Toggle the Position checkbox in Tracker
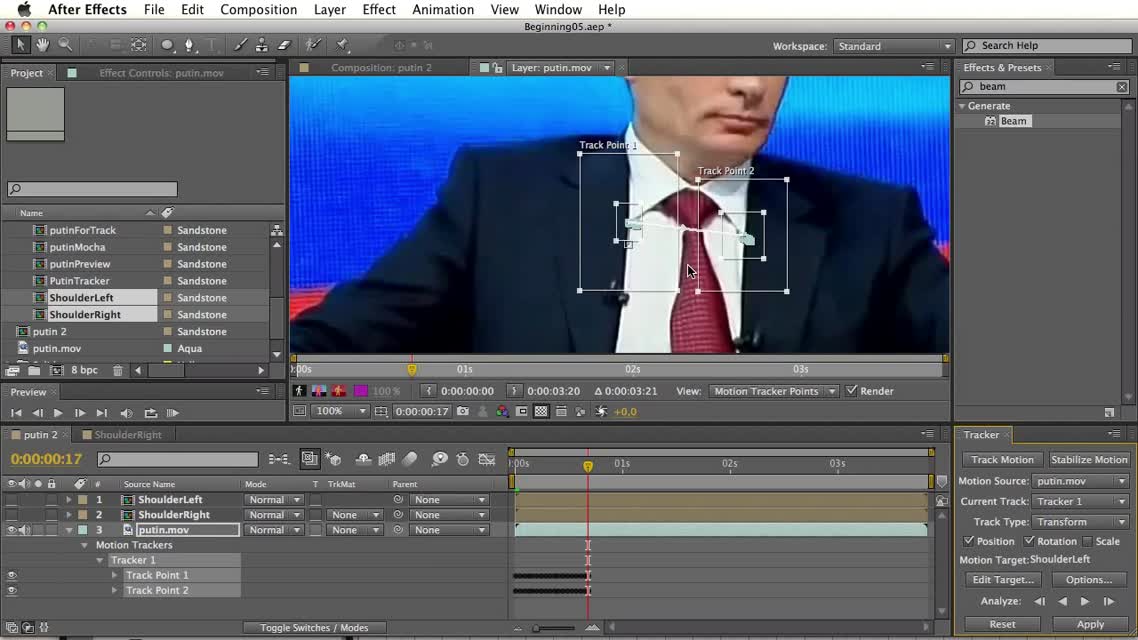Viewport: 1138px width, 640px height. 968,541
